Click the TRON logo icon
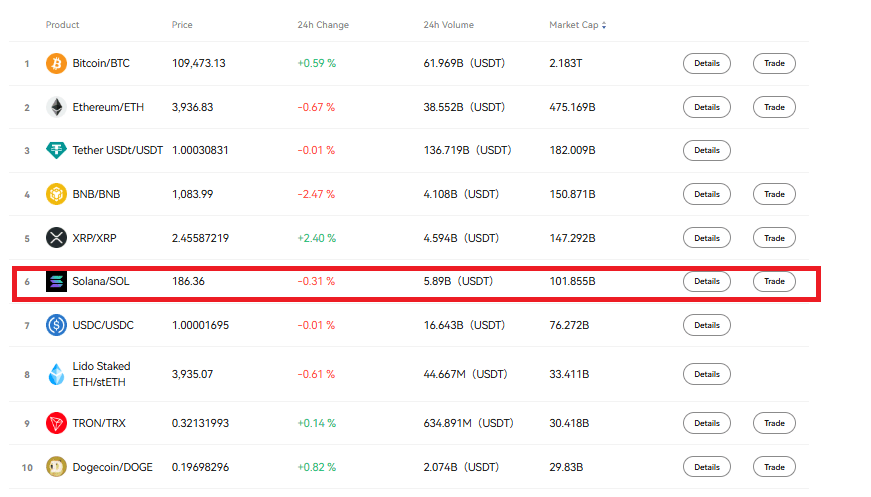 (57, 423)
